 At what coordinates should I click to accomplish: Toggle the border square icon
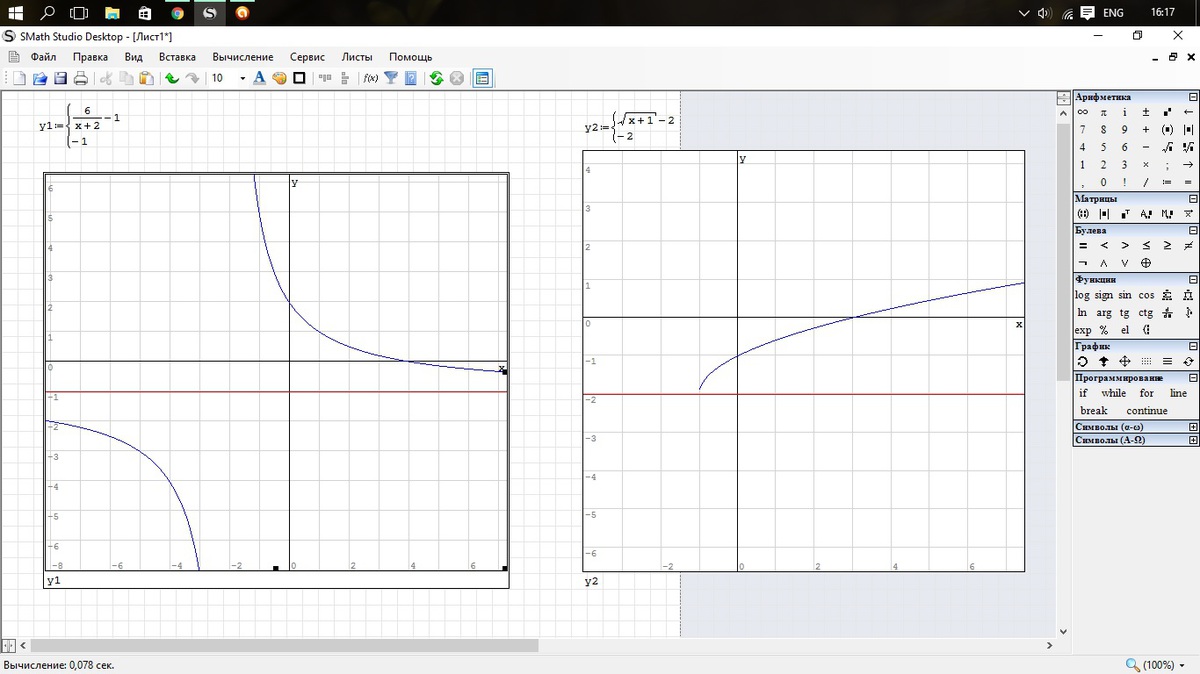point(299,78)
